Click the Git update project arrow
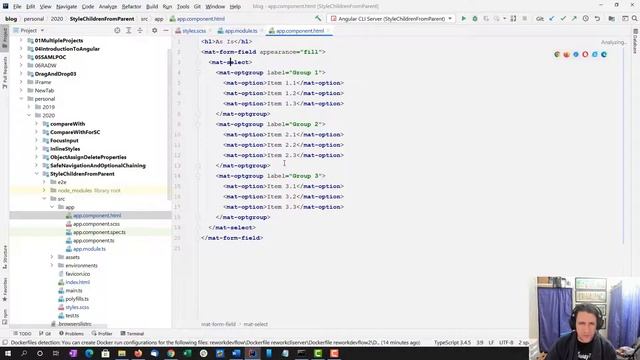Viewport: 640px width, 360px height. coord(552,19)
